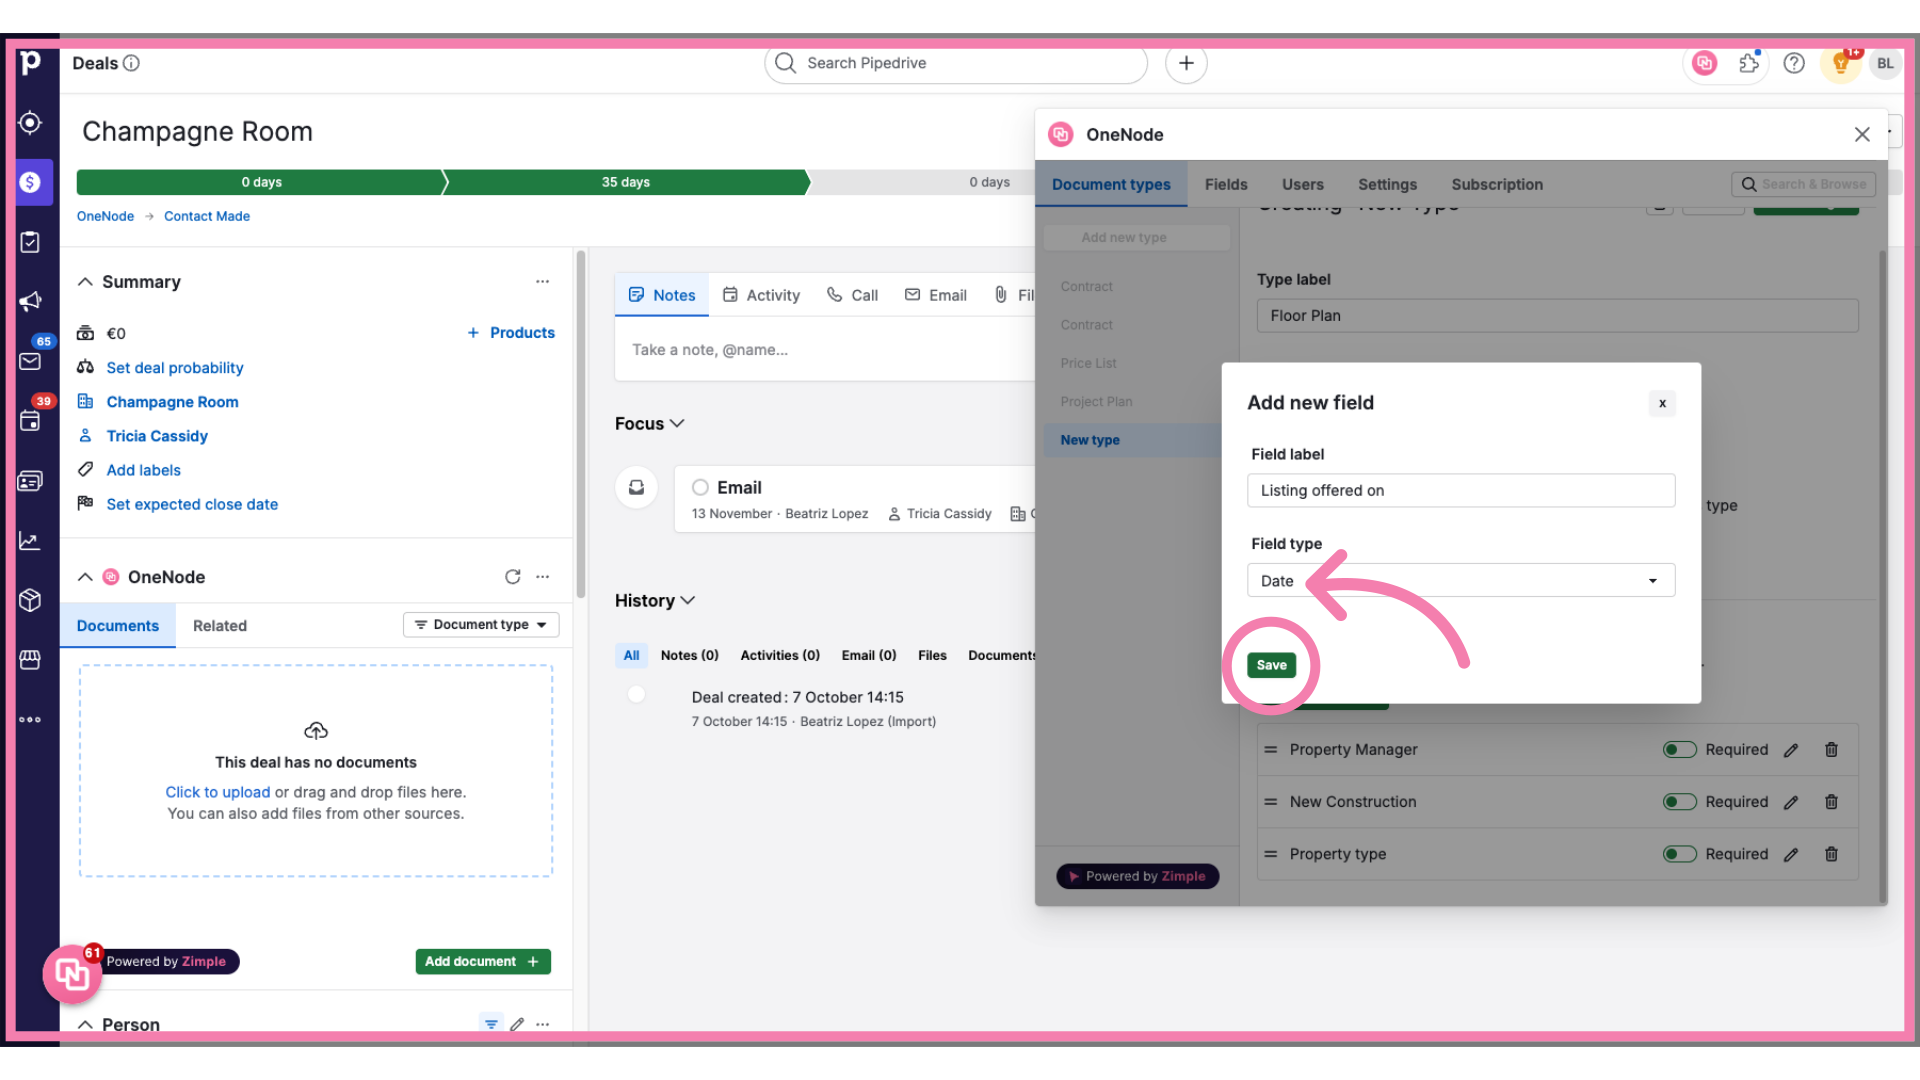Toggle Required for Property Manager
1920x1080 pixels.
pyautogui.click(x=1679, y=750)
